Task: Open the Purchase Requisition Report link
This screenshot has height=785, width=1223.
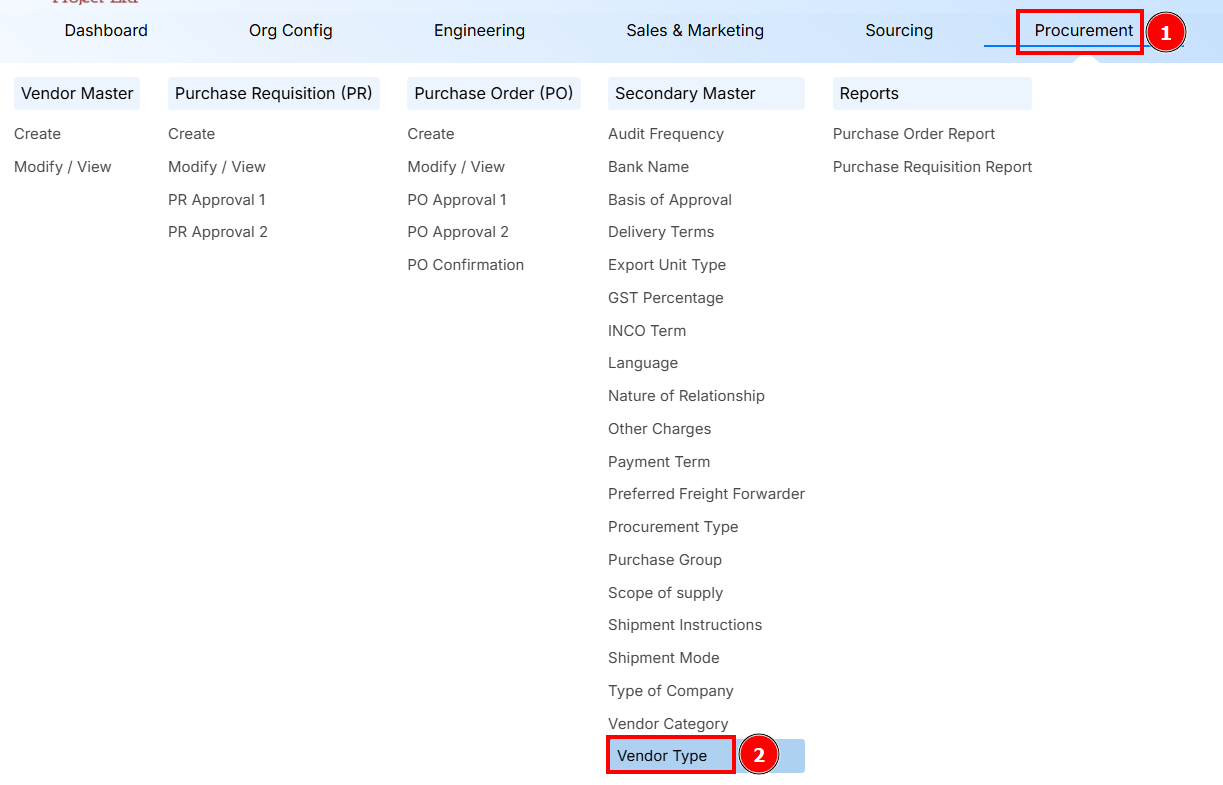Action: point(932,166)
